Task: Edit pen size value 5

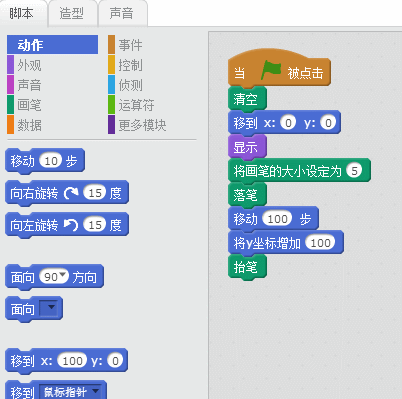Action: point(354,171)
